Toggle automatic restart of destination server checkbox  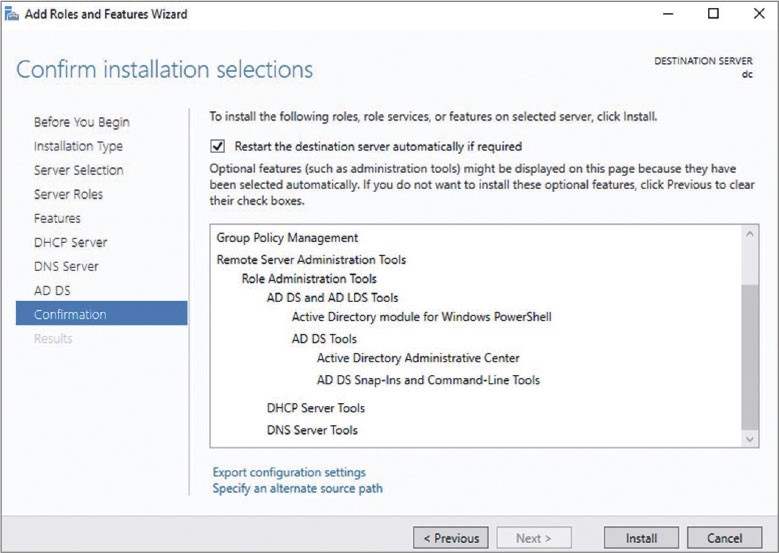point(218,146)
